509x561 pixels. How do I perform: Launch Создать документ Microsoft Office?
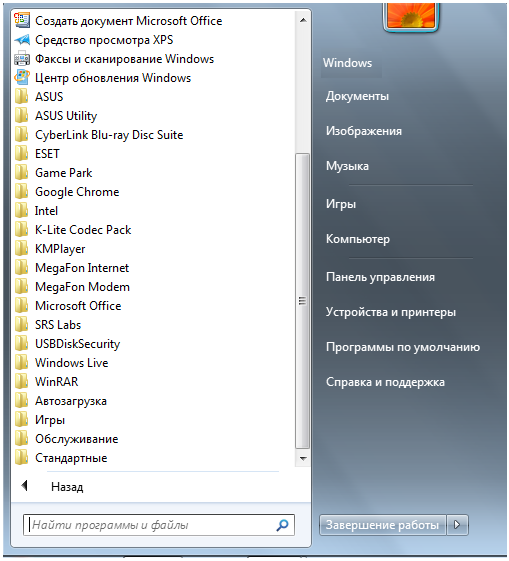[x=128, y=21]
